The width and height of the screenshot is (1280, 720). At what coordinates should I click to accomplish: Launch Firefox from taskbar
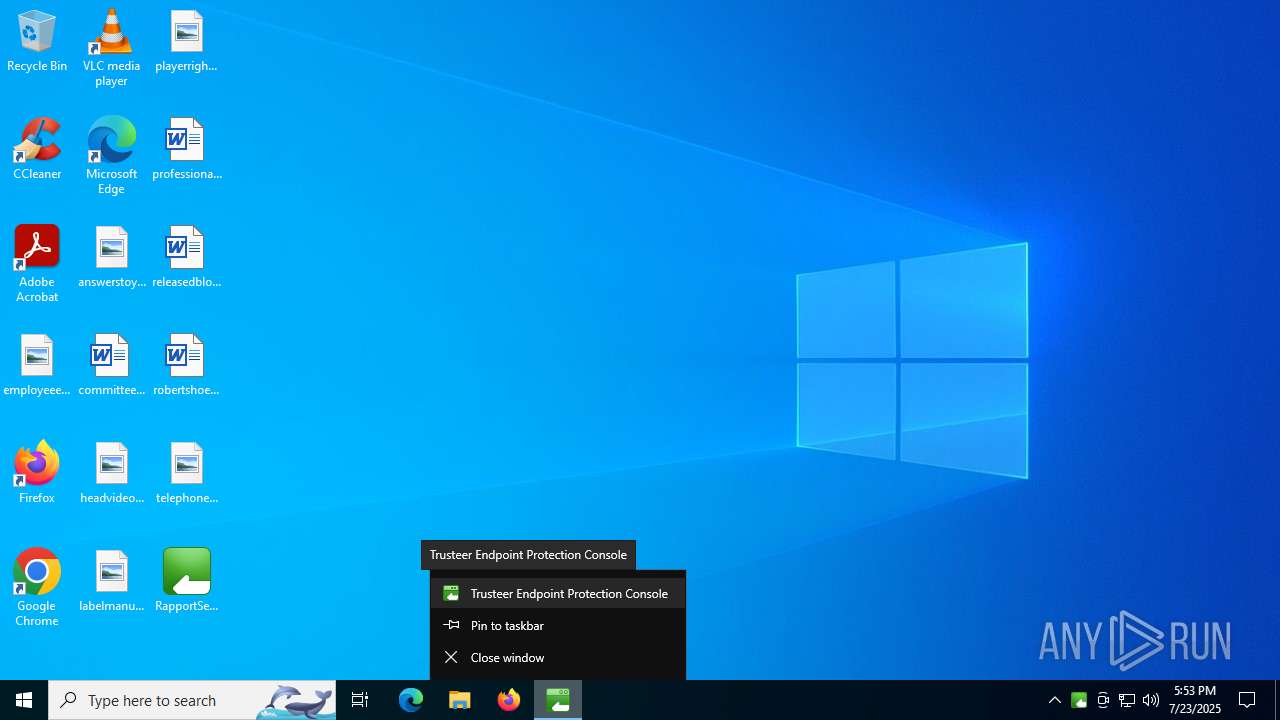509,700
